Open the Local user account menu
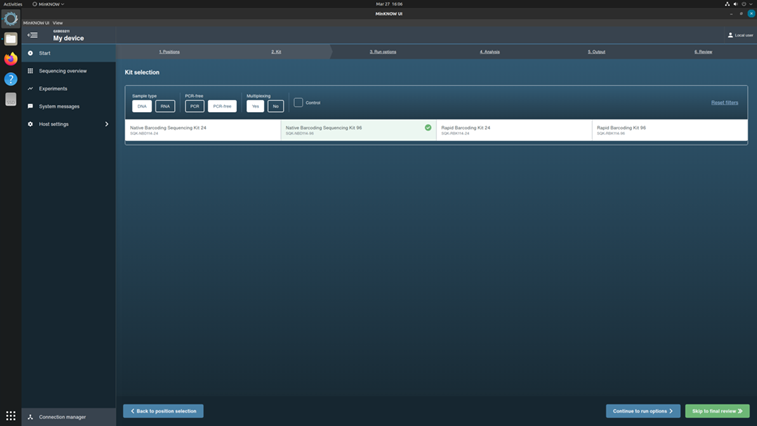Image resolution: width=757 pixels, height=426 pixels. point(740,35)
